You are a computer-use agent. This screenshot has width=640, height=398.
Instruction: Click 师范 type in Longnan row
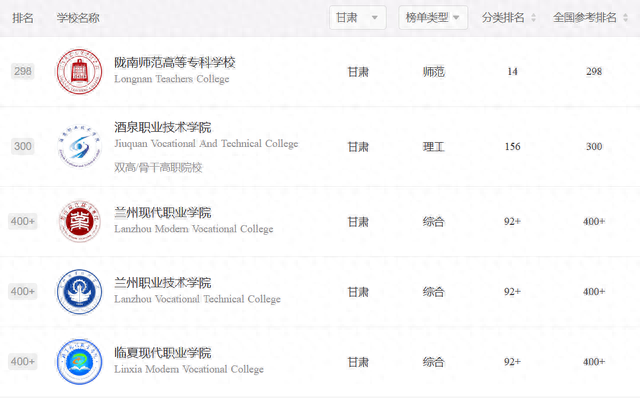point(433,72)
